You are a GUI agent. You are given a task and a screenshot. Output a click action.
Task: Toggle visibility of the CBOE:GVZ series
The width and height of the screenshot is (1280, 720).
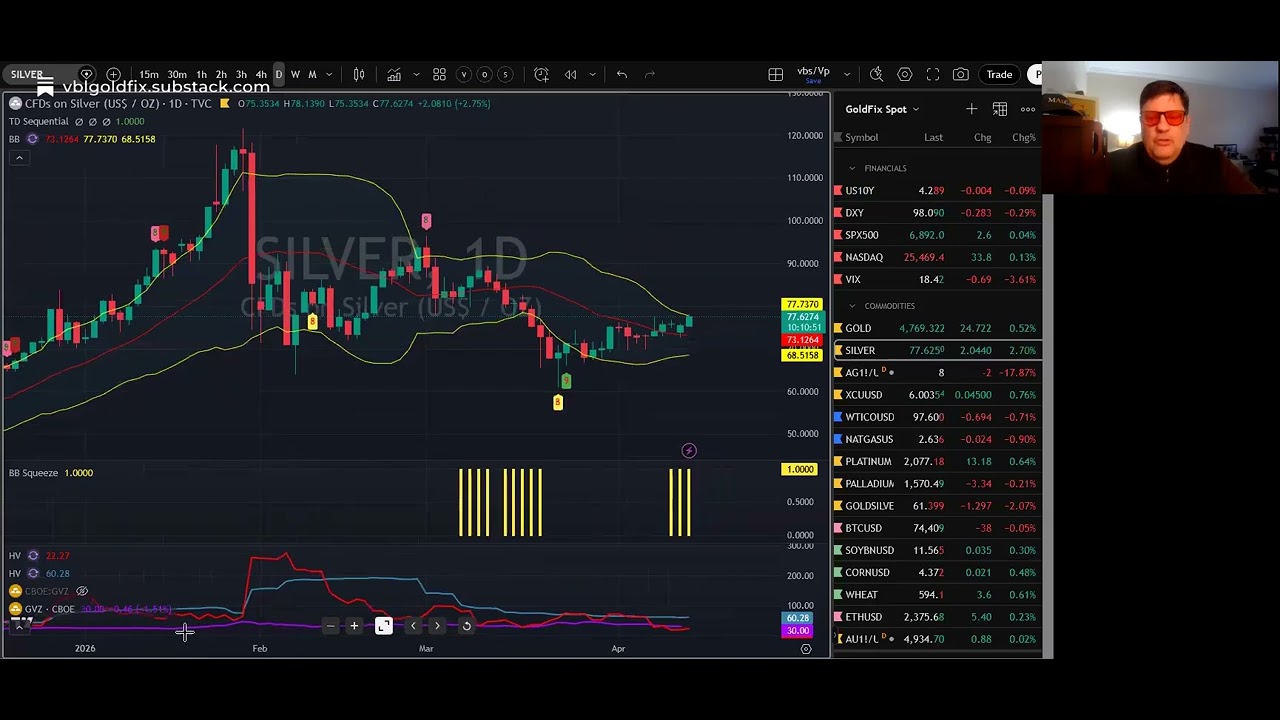(82, 591)
